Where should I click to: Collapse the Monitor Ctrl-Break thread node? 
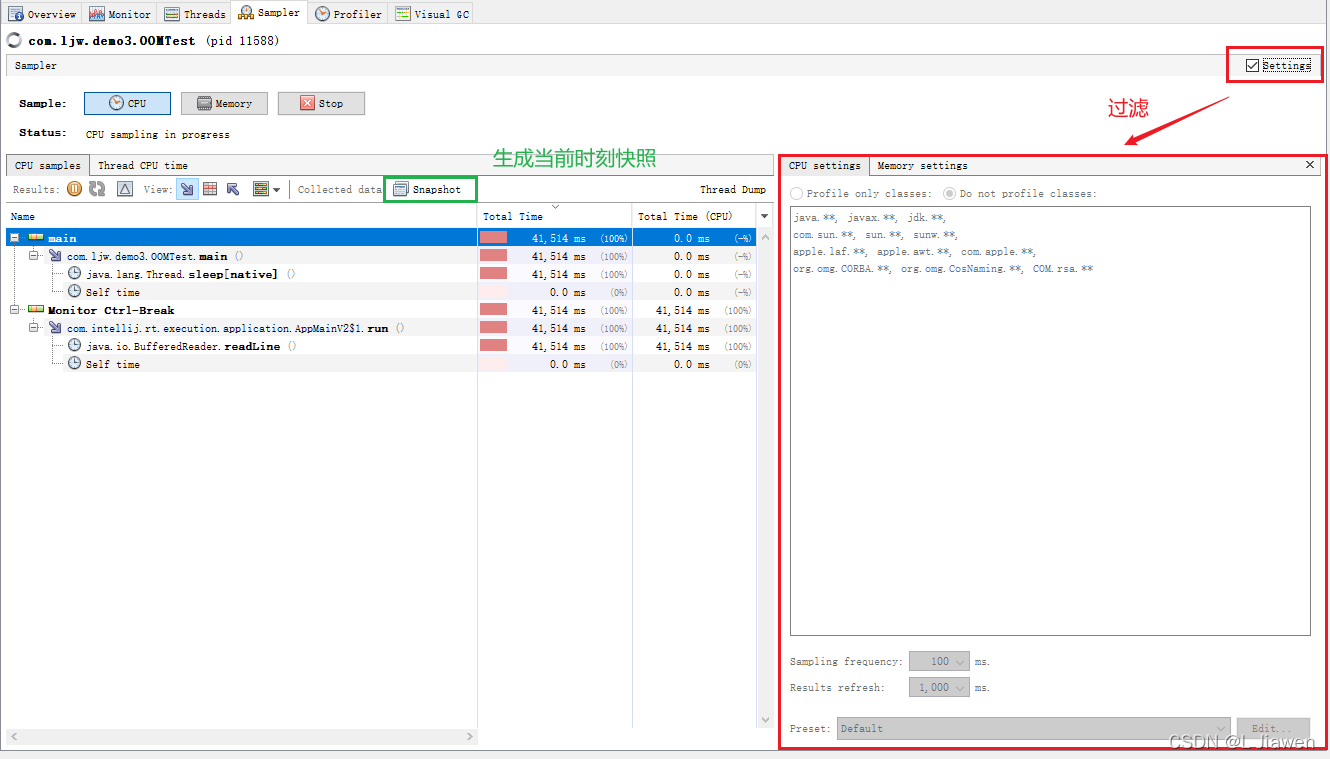(15, 310)
